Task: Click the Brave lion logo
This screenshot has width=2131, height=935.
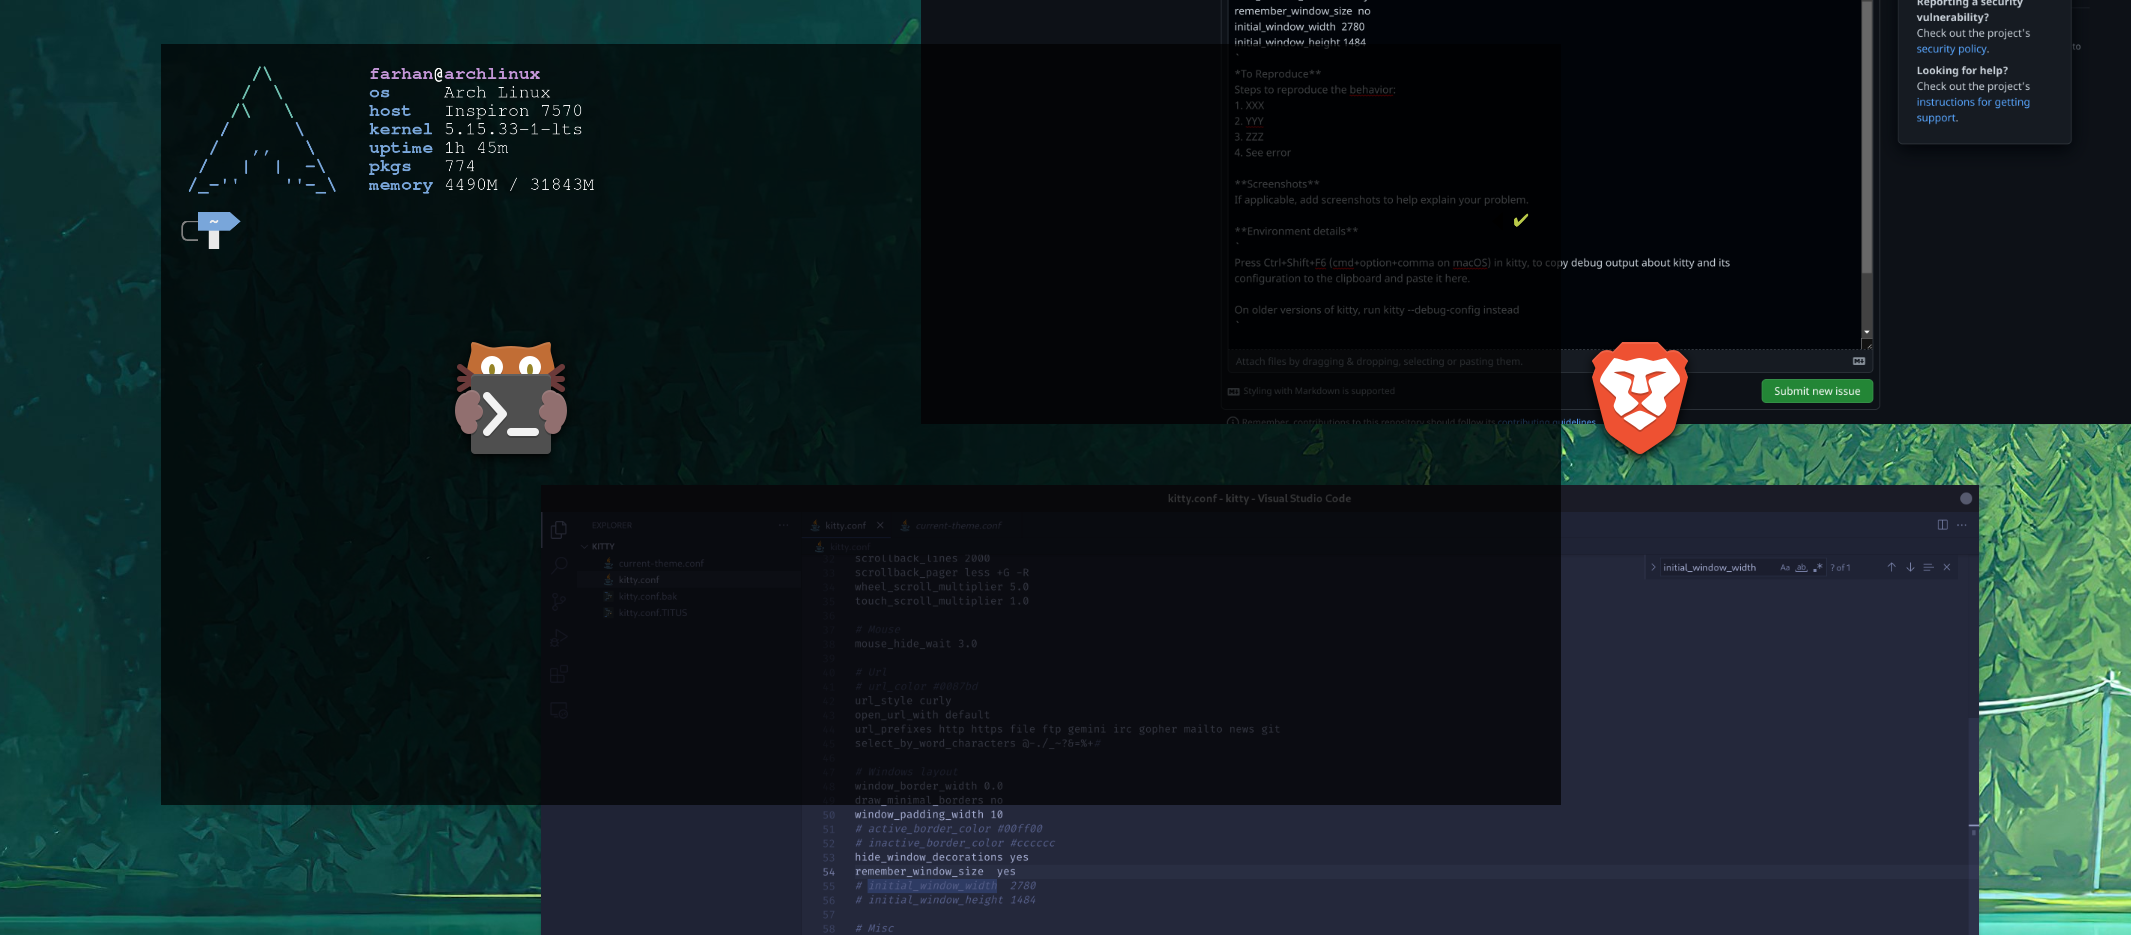Action: (x=1640, y=397)
